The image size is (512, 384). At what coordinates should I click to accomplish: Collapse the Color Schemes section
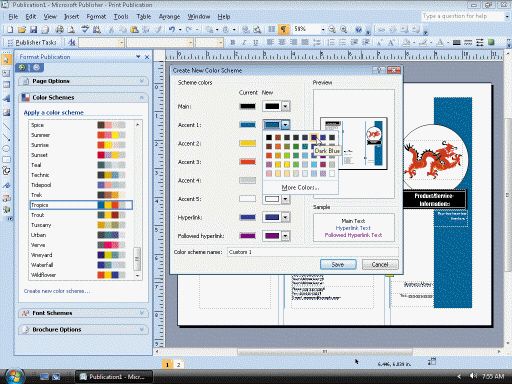pos(83,97)
